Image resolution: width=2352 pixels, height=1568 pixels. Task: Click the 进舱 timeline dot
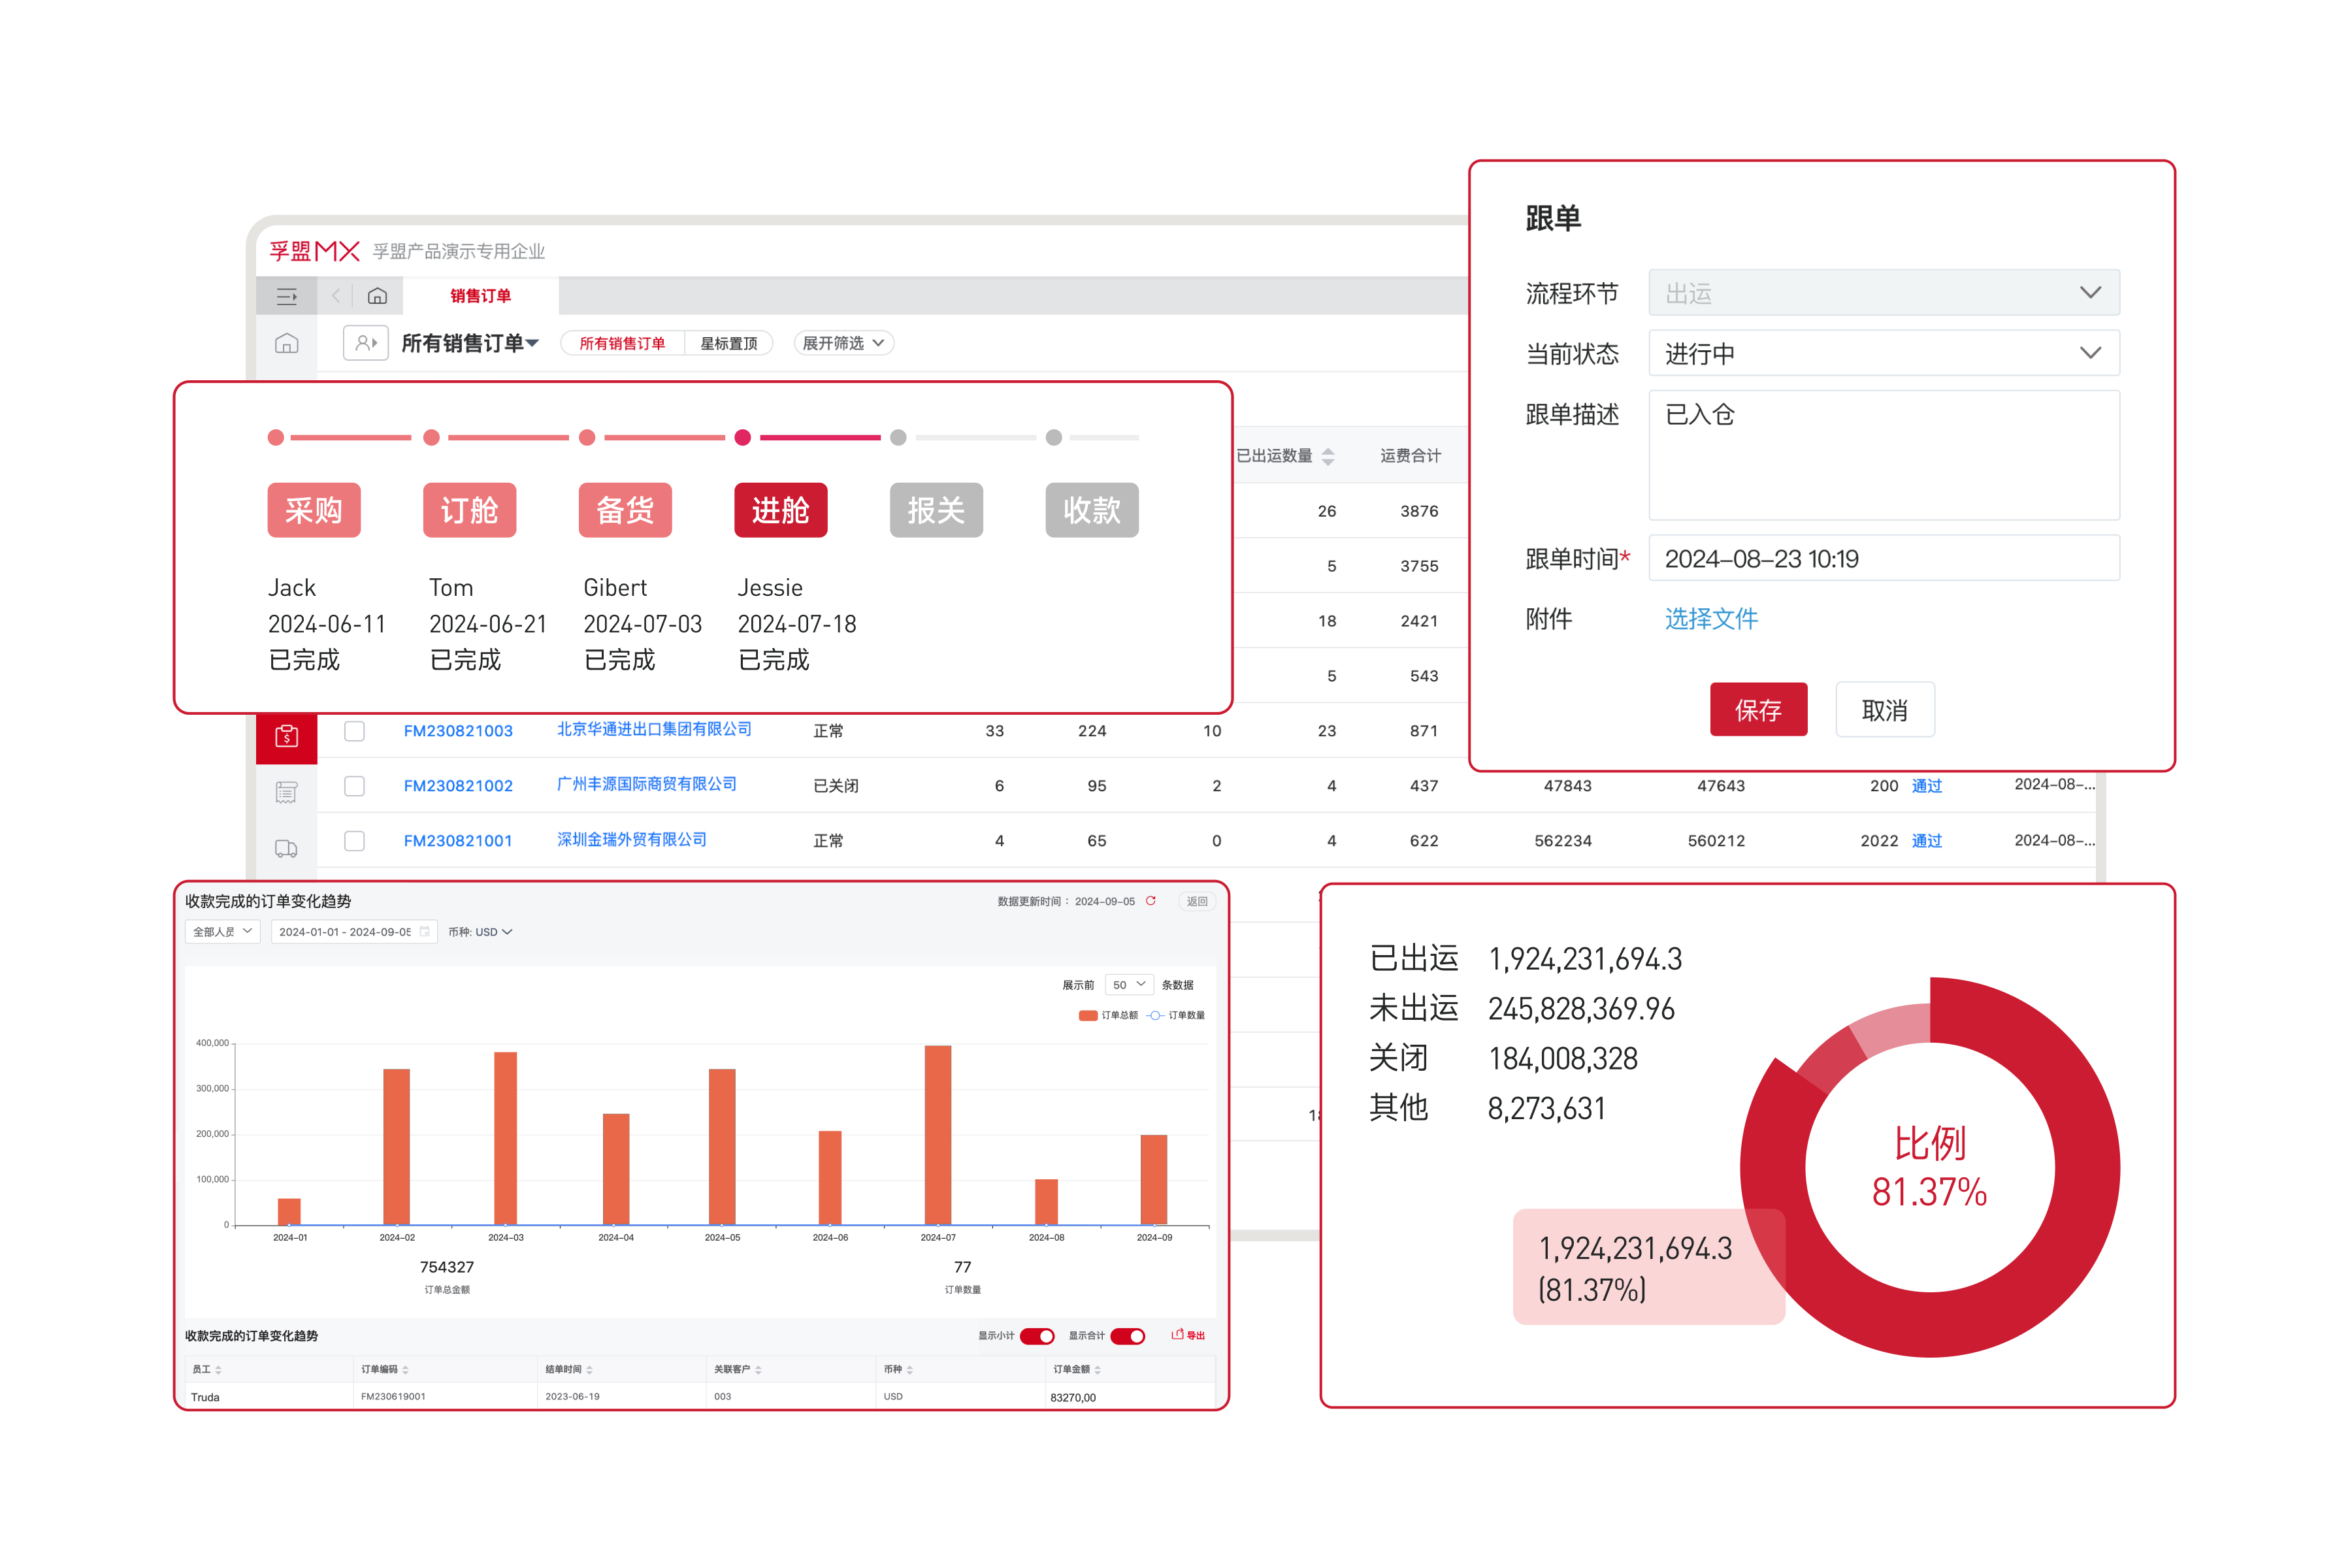coord(743,438)
